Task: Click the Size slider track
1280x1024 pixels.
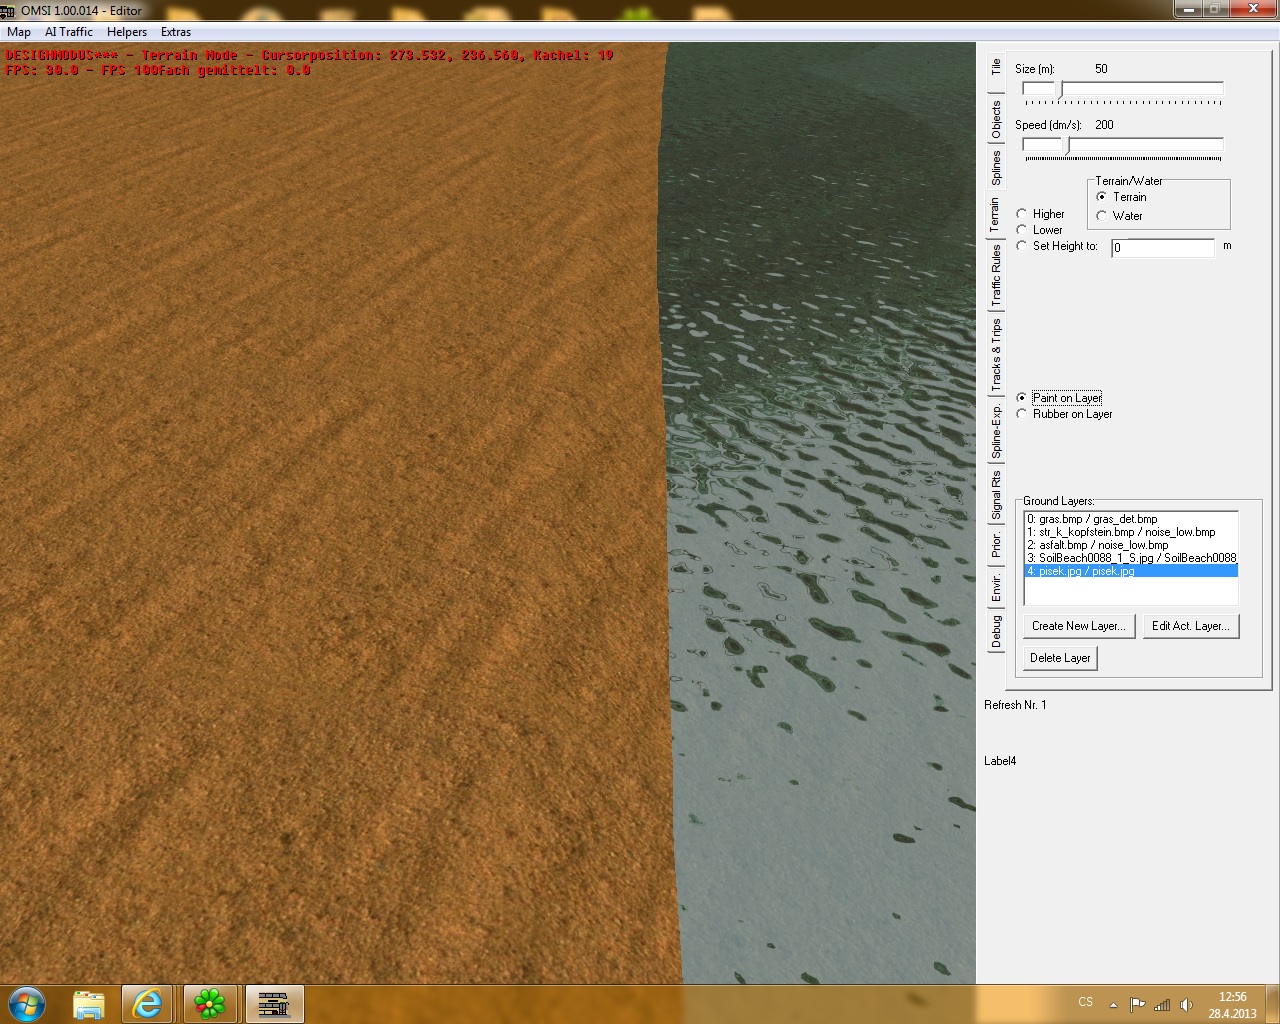Action: (x=1140, y=89)
